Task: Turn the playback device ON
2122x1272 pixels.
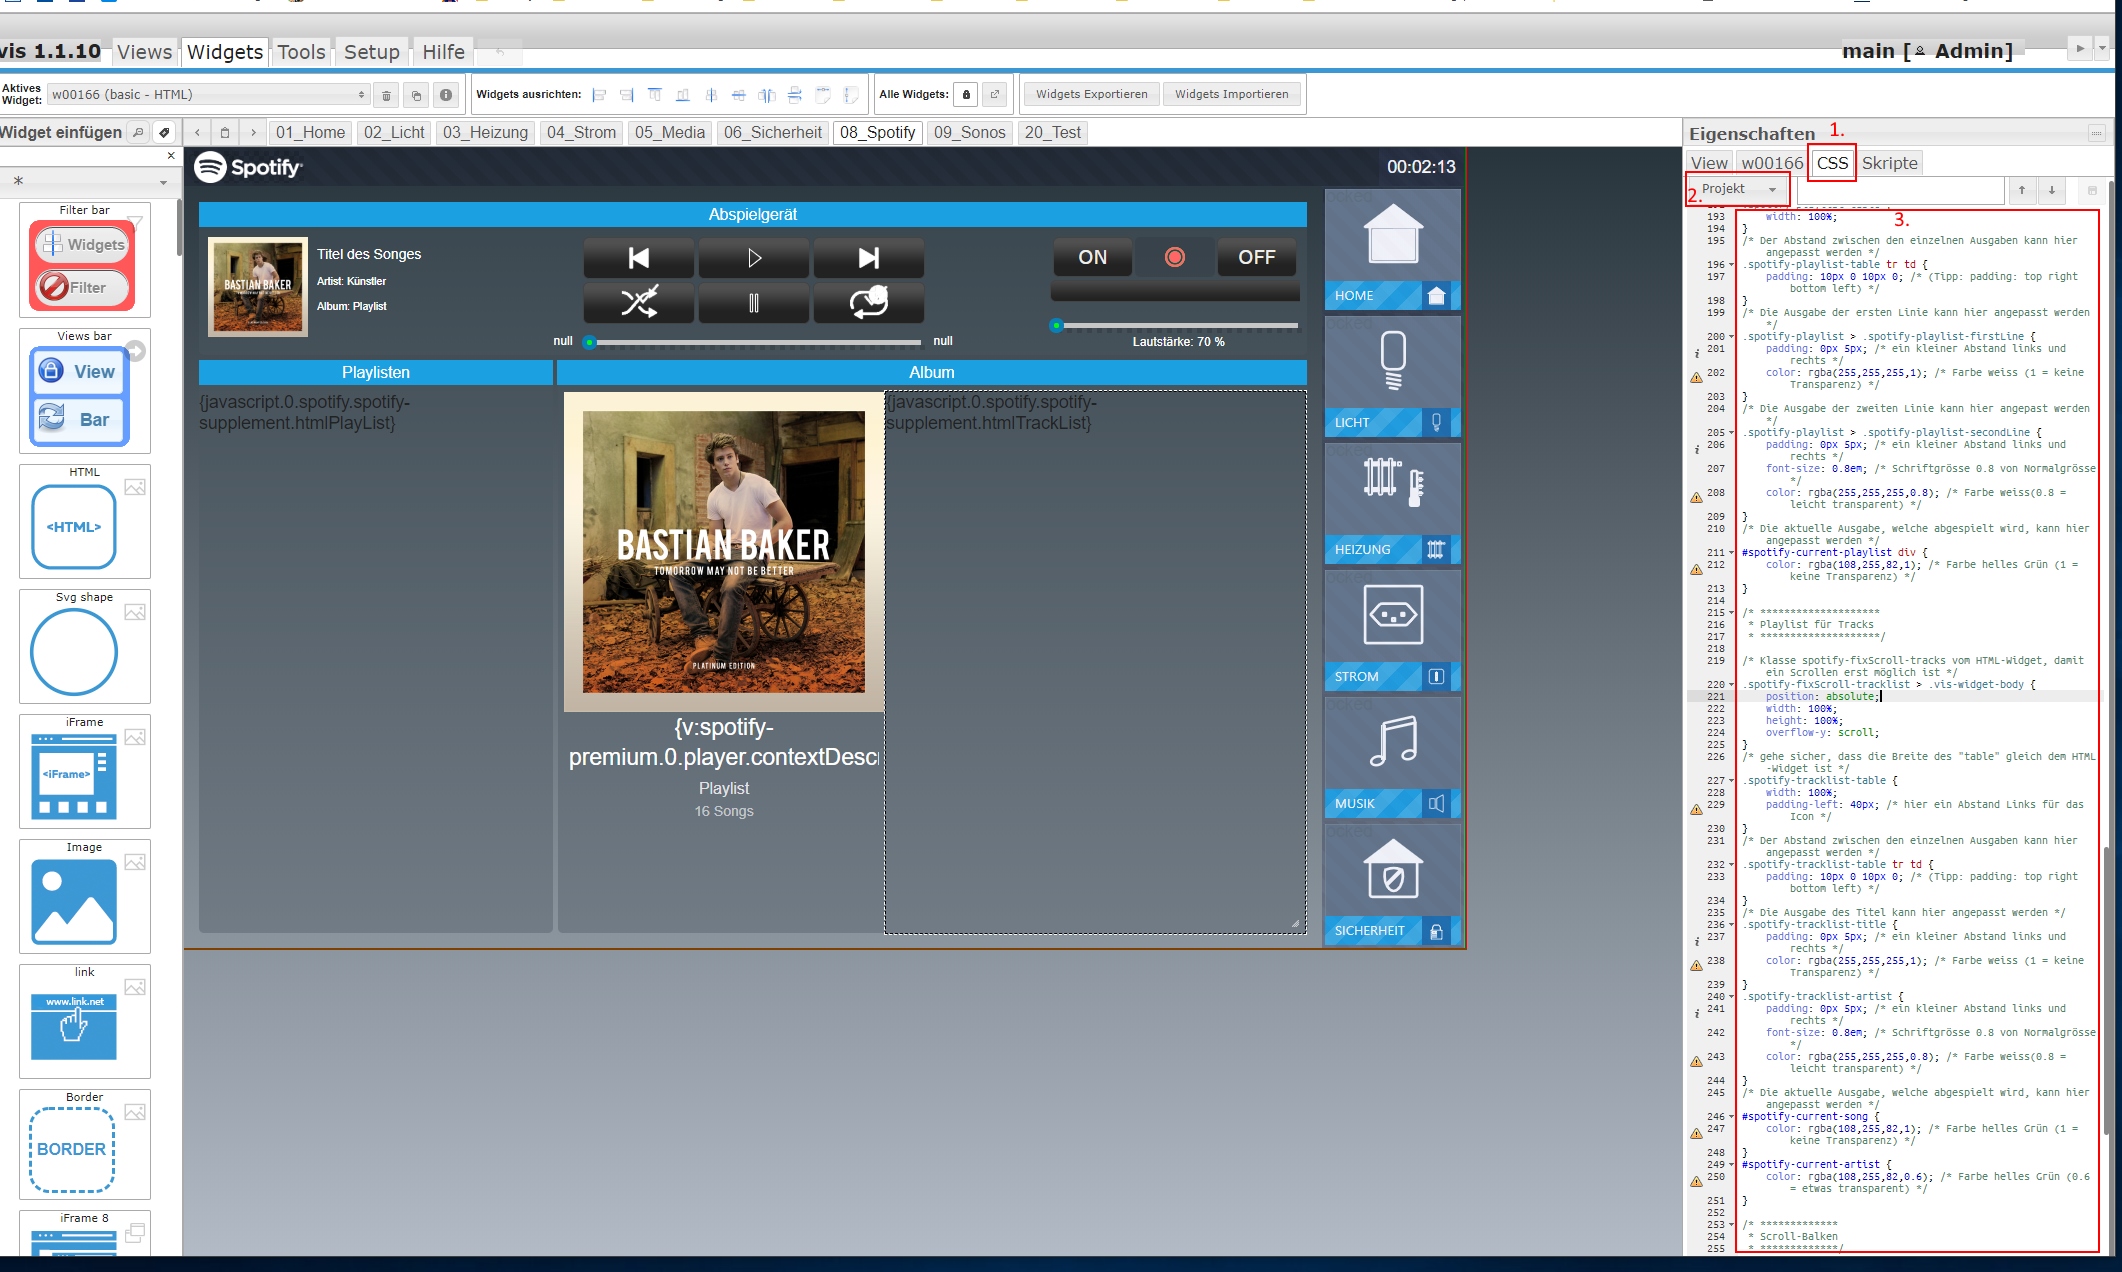Action: click(1092, 257)
